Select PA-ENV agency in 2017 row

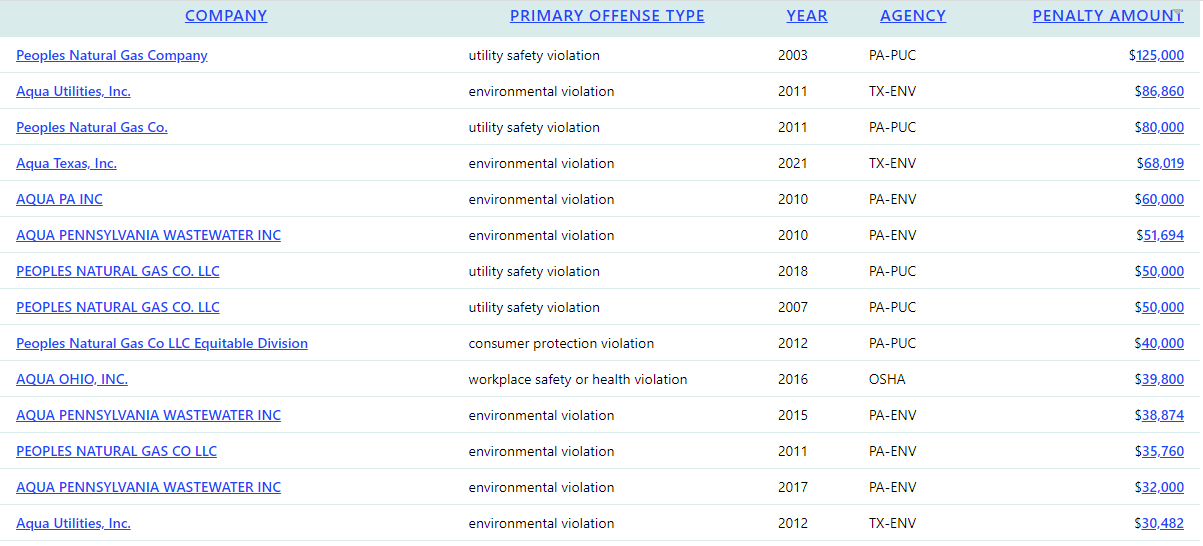[x=892, y=487]
